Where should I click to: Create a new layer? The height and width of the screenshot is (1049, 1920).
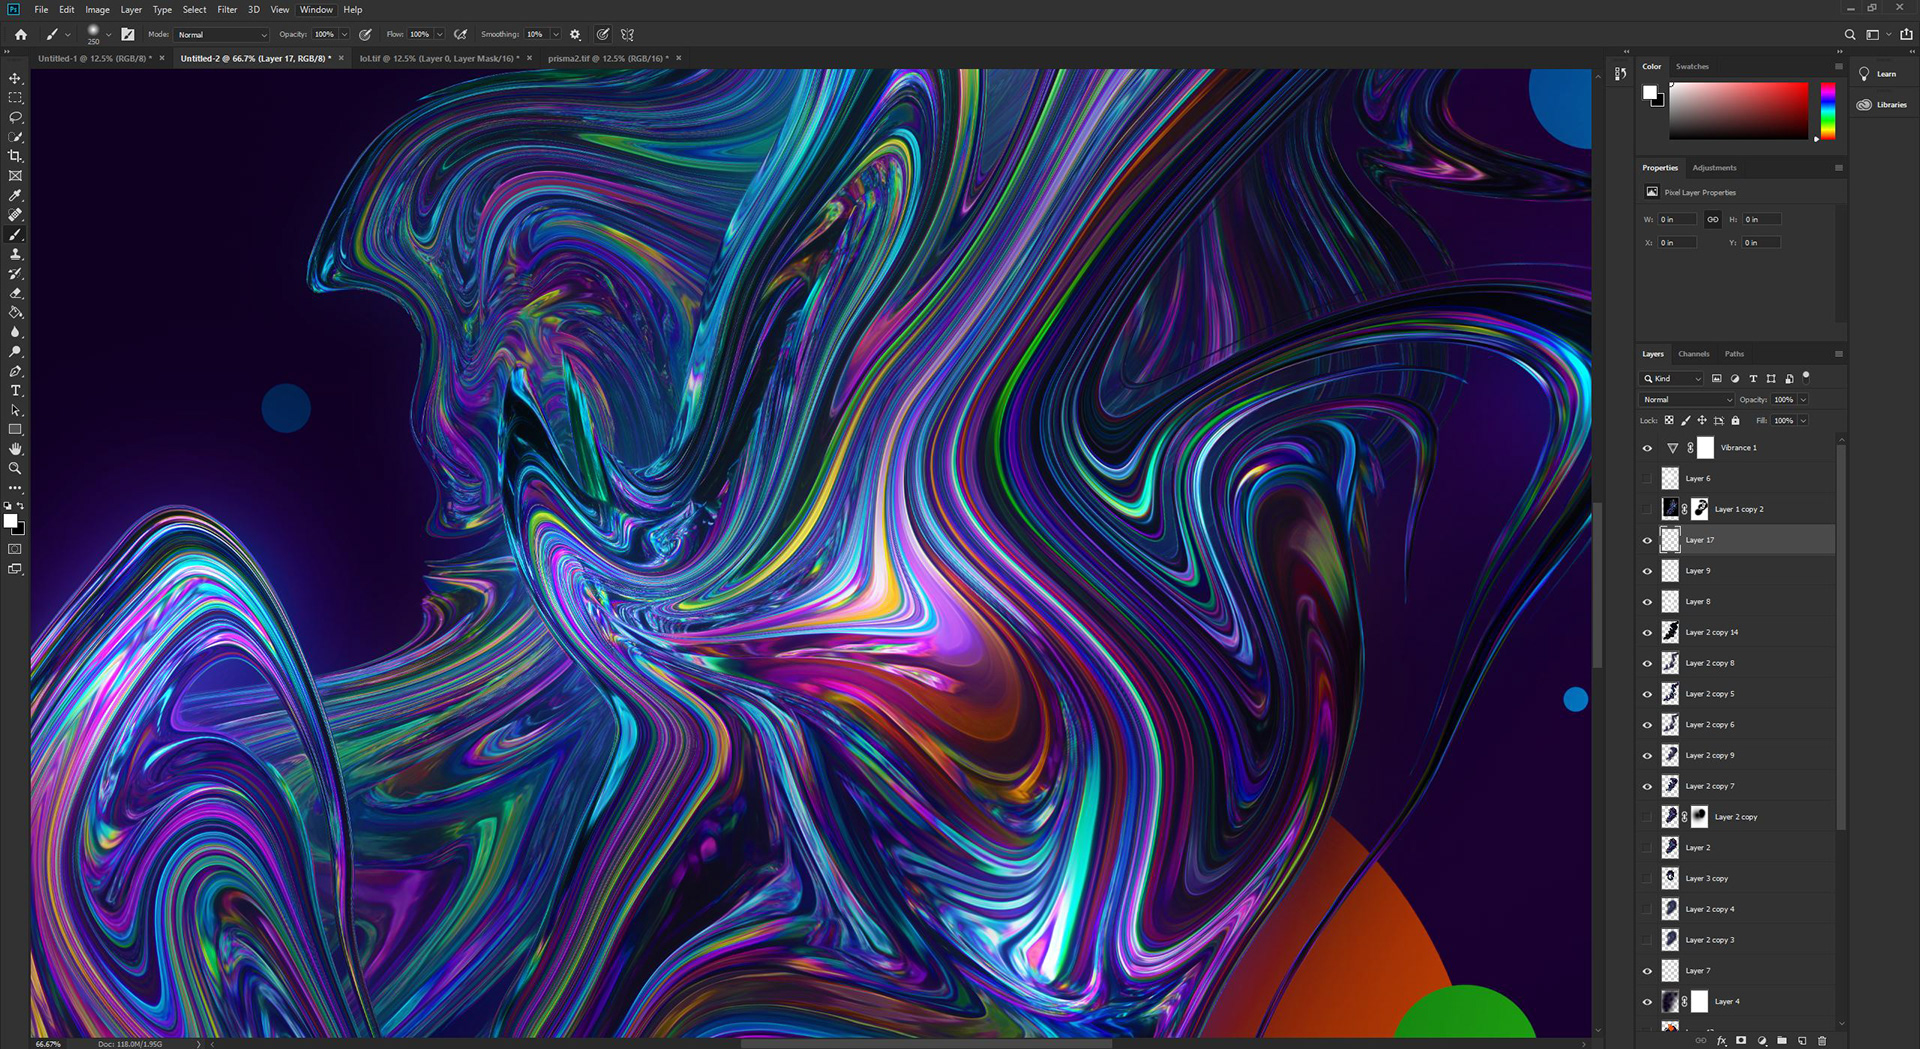[x=1802, y=1040]
